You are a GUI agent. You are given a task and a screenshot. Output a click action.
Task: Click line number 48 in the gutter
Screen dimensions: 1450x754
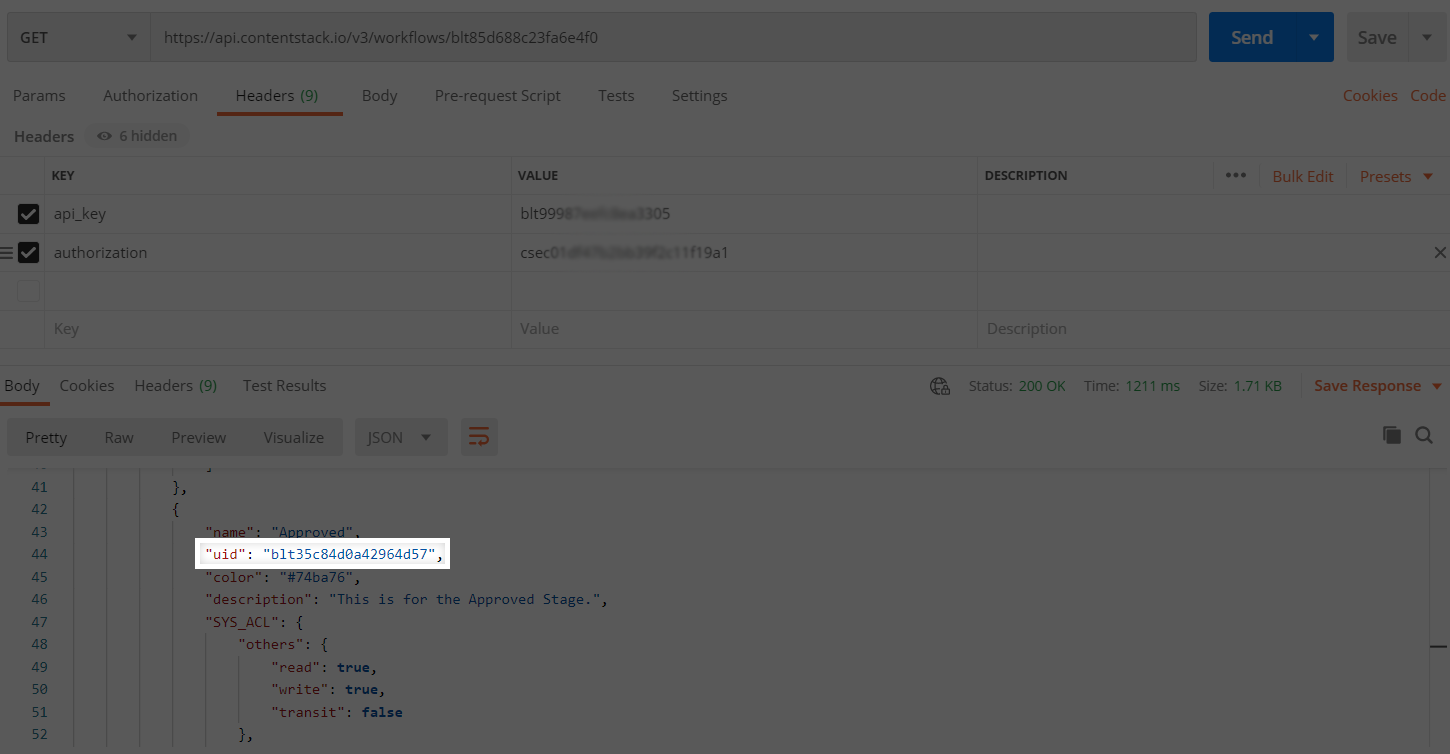pos(39,644)
